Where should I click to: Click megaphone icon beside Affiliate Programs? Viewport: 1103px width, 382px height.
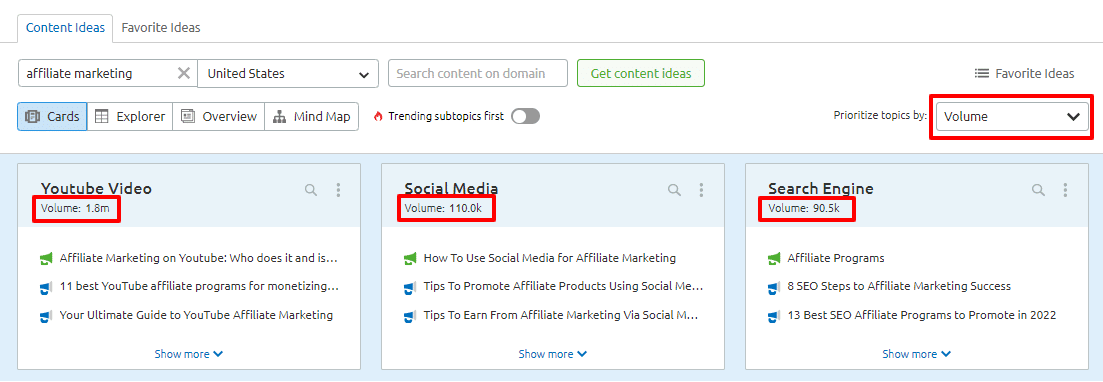click(774, 259)
